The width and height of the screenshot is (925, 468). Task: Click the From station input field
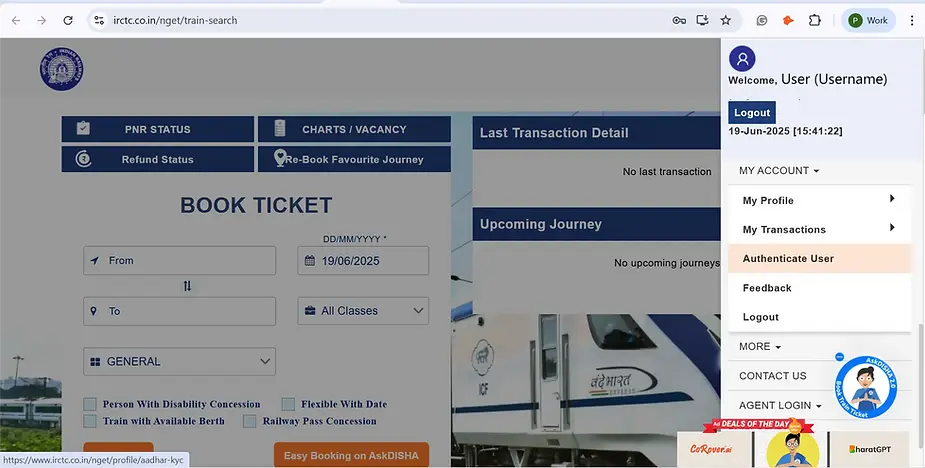click(179, 260)
